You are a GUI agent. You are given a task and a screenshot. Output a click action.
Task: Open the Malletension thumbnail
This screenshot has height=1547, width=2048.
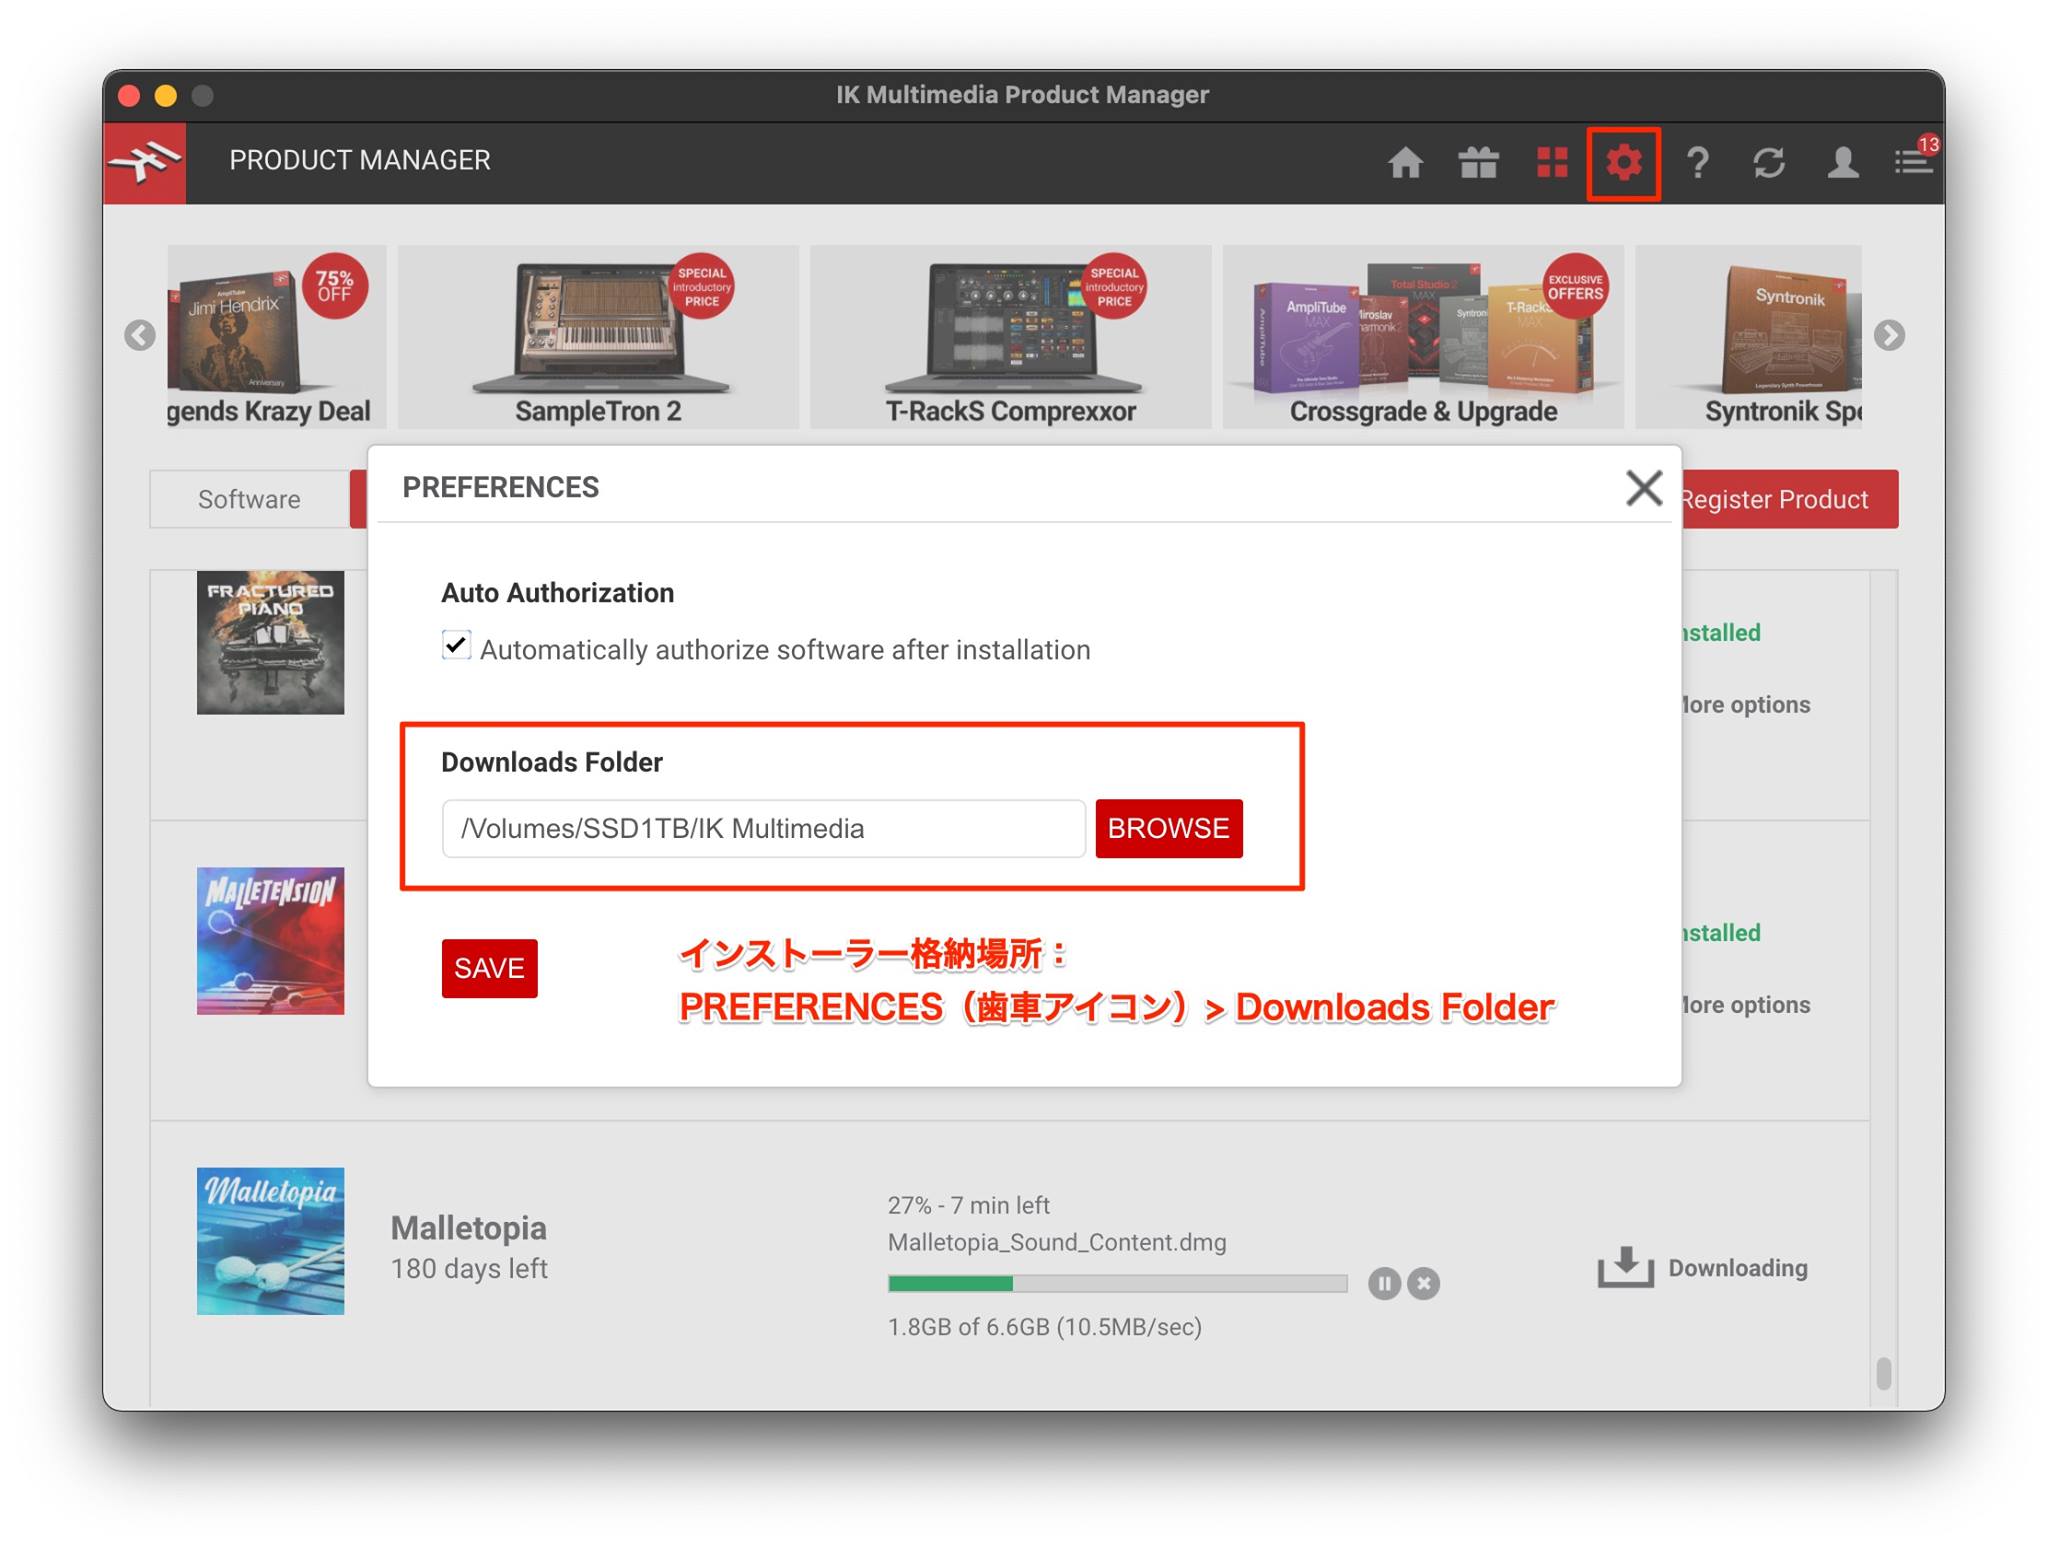[271, 941]
